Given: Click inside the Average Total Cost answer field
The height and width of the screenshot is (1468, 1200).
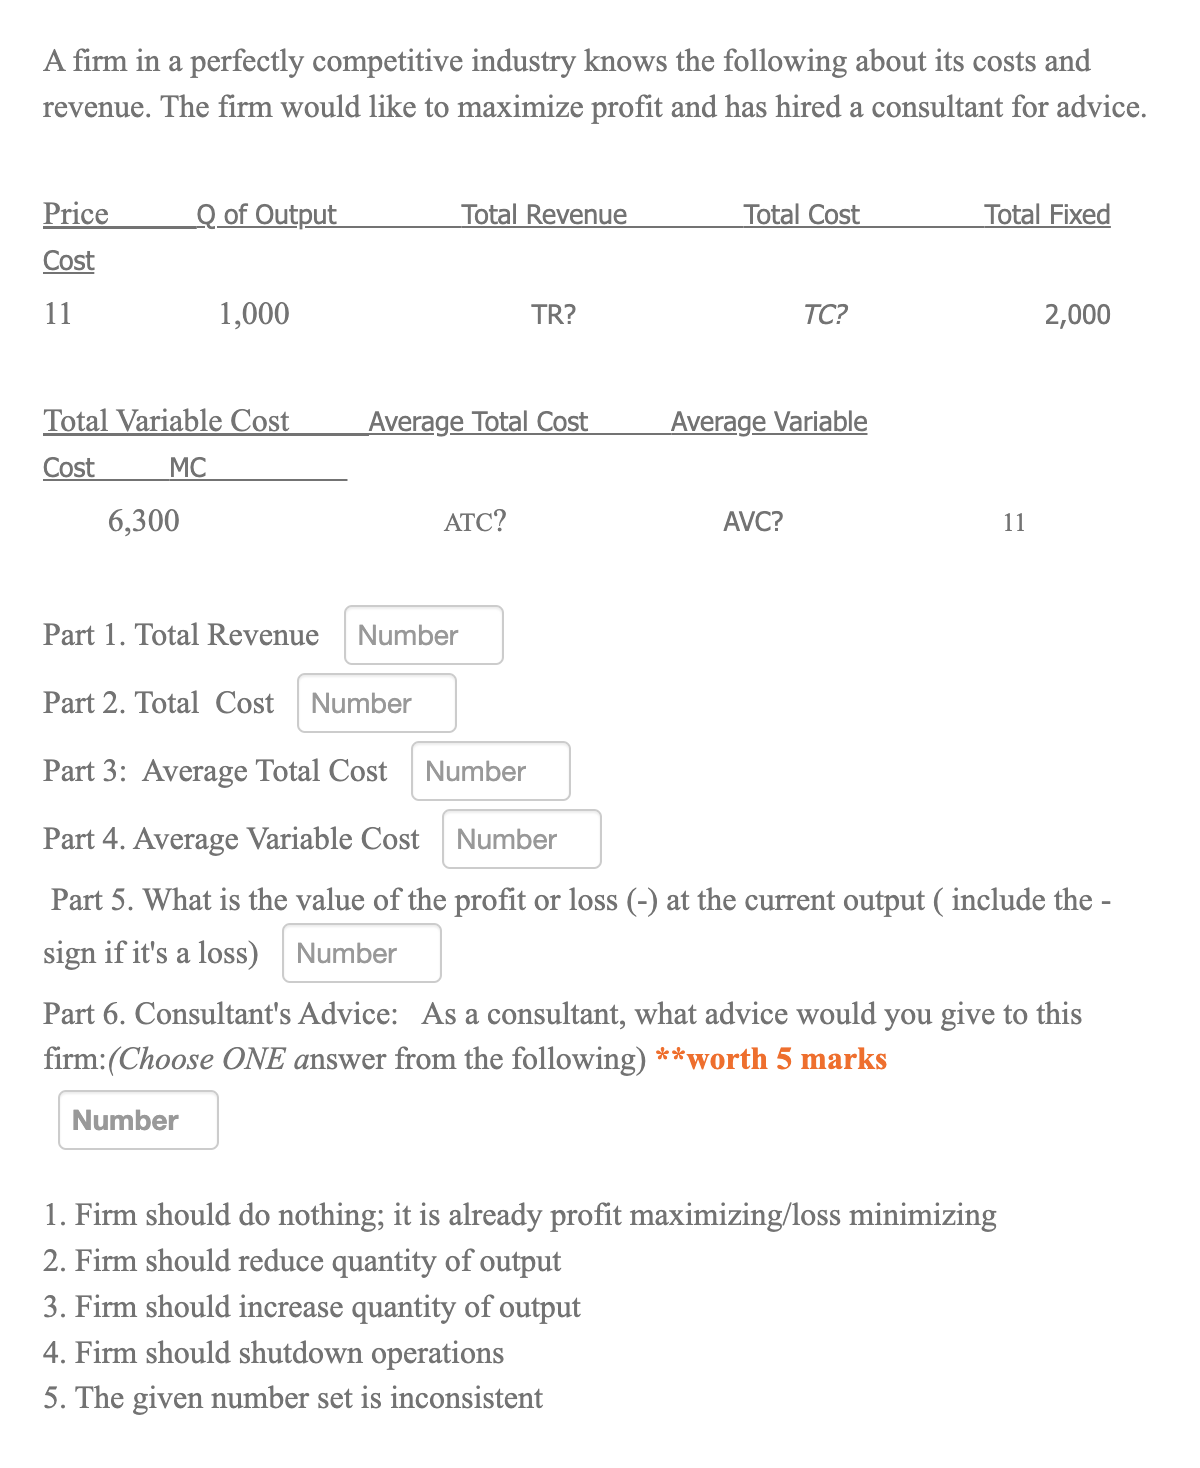Looking at the screenshot, I should tap(490, 771).
